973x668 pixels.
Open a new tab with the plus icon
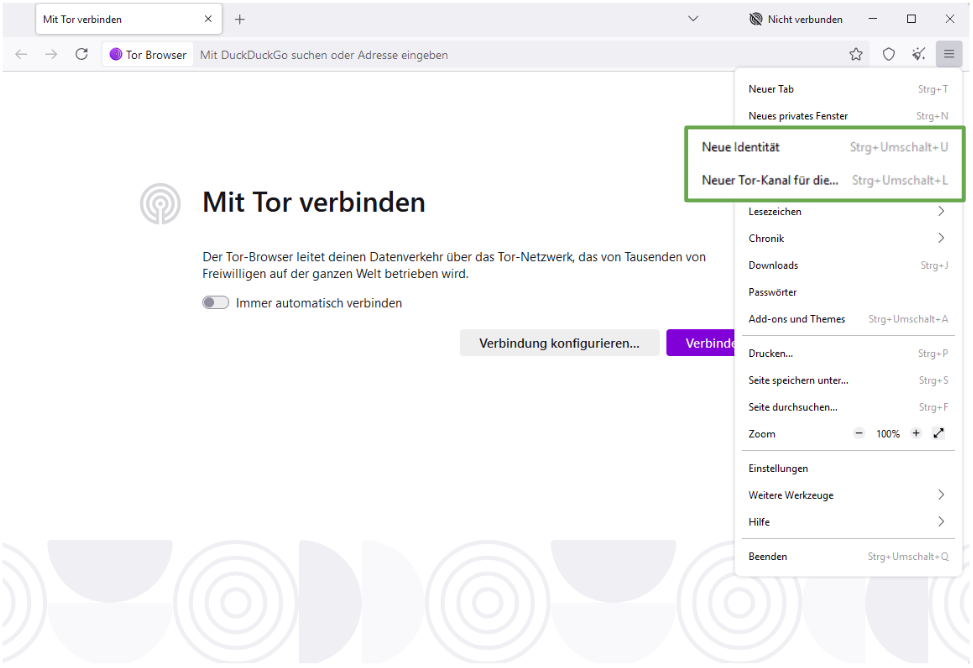(x=239, y=18)
